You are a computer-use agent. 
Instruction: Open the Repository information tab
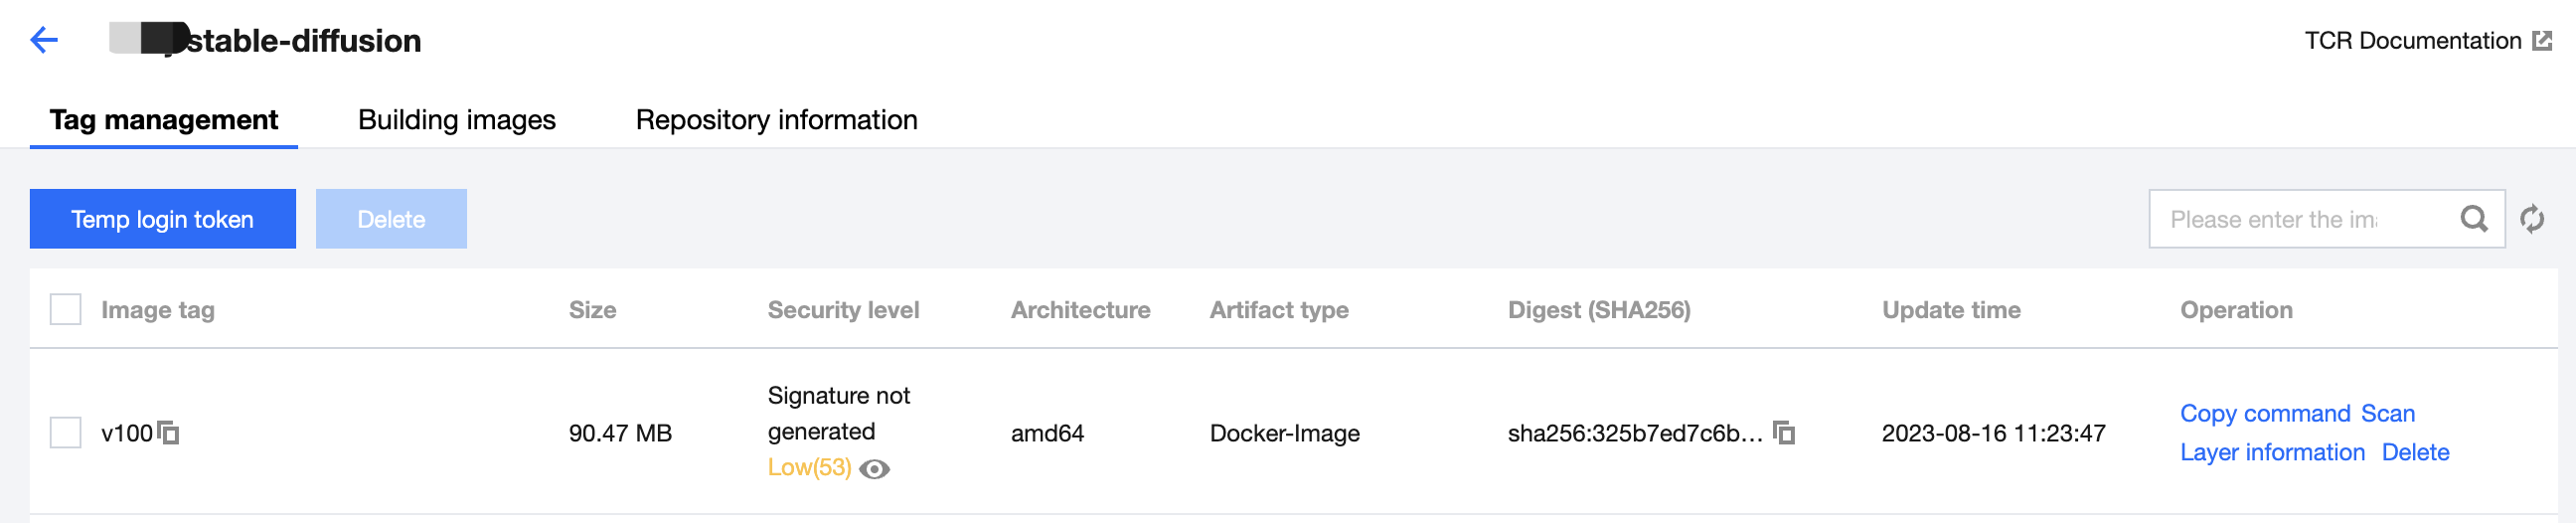coord(776,120)
